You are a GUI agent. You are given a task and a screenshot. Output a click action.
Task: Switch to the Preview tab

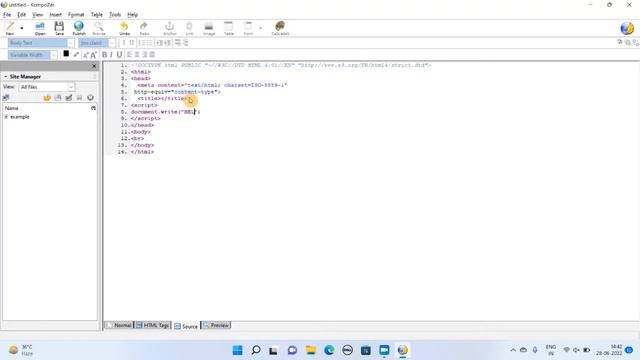(216, 325)
